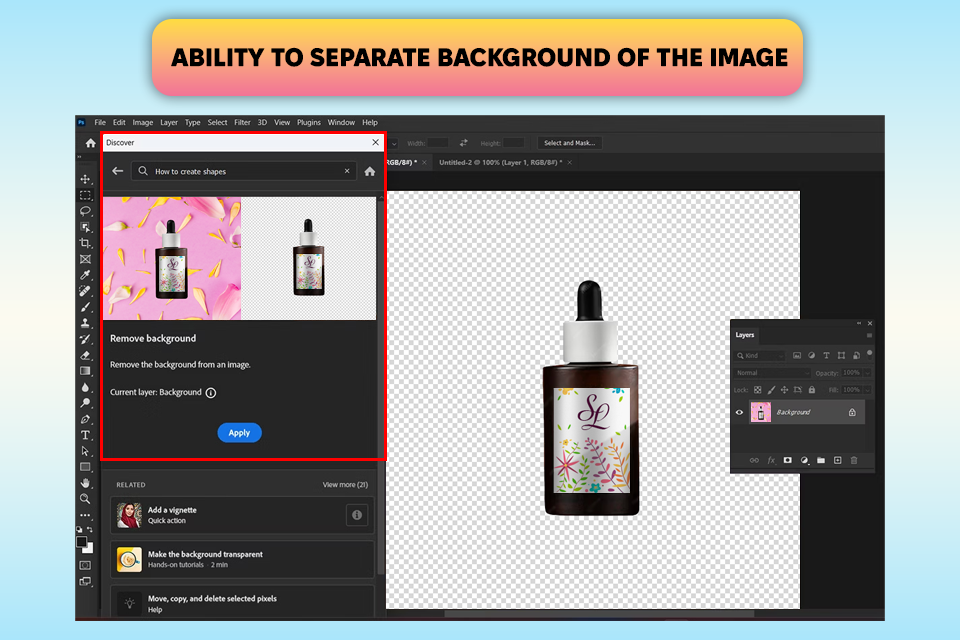Image resolution: width=960 pixels, height=640 pixels.
Task: Show info about current layer
Action: coord(211,393)
